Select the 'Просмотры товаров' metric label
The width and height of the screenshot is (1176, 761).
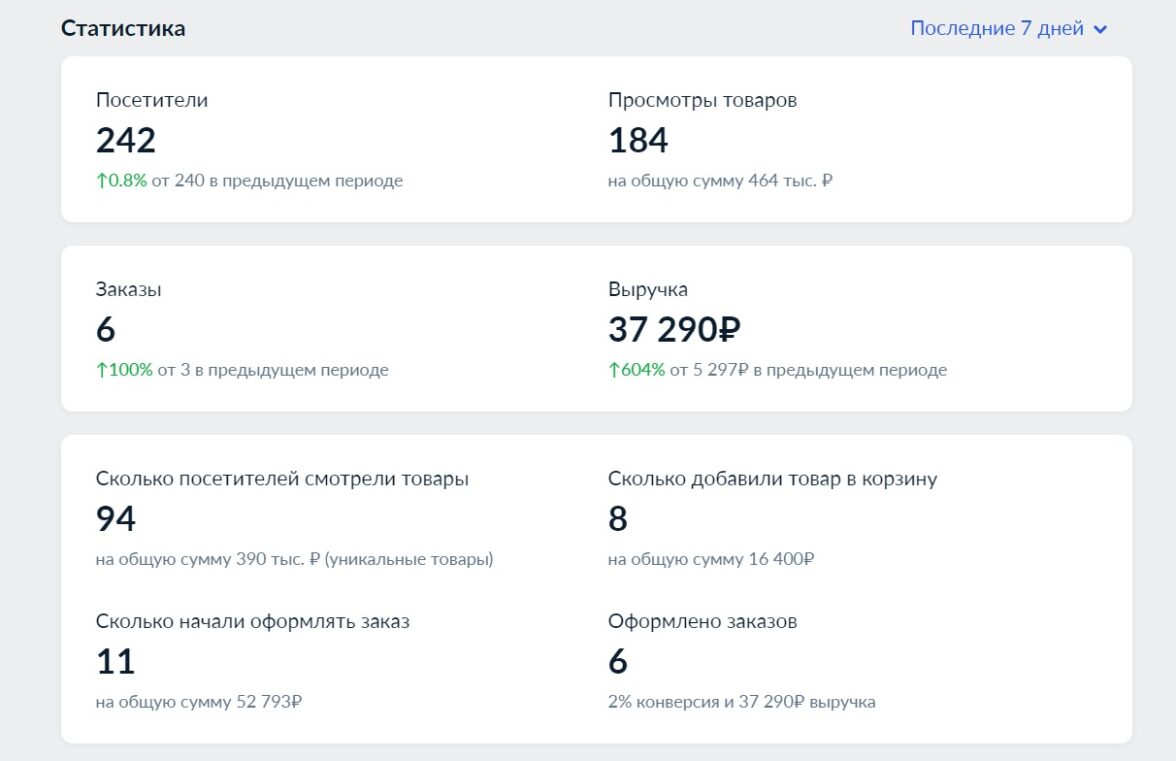coord(702,100)
